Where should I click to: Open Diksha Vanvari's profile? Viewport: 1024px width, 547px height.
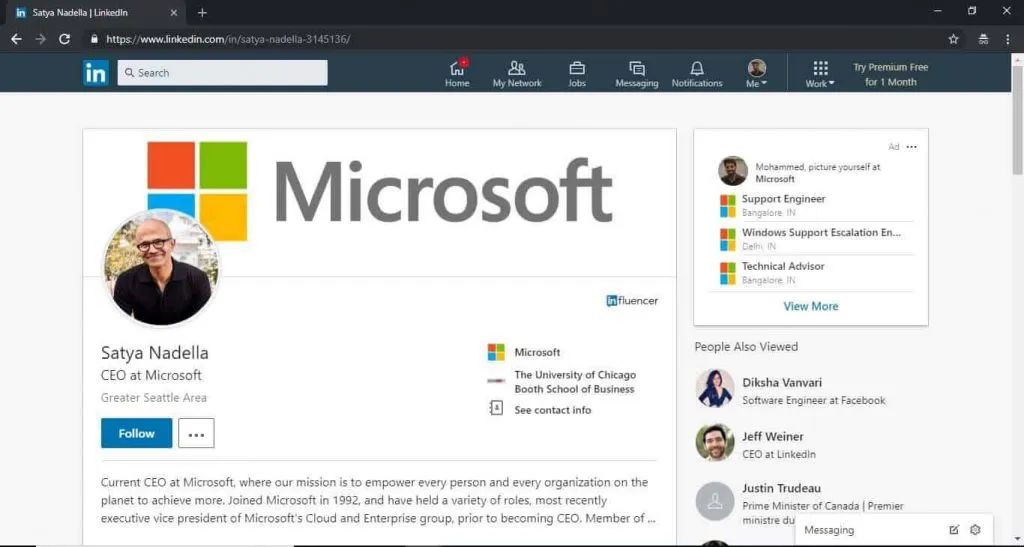[782, 383]
